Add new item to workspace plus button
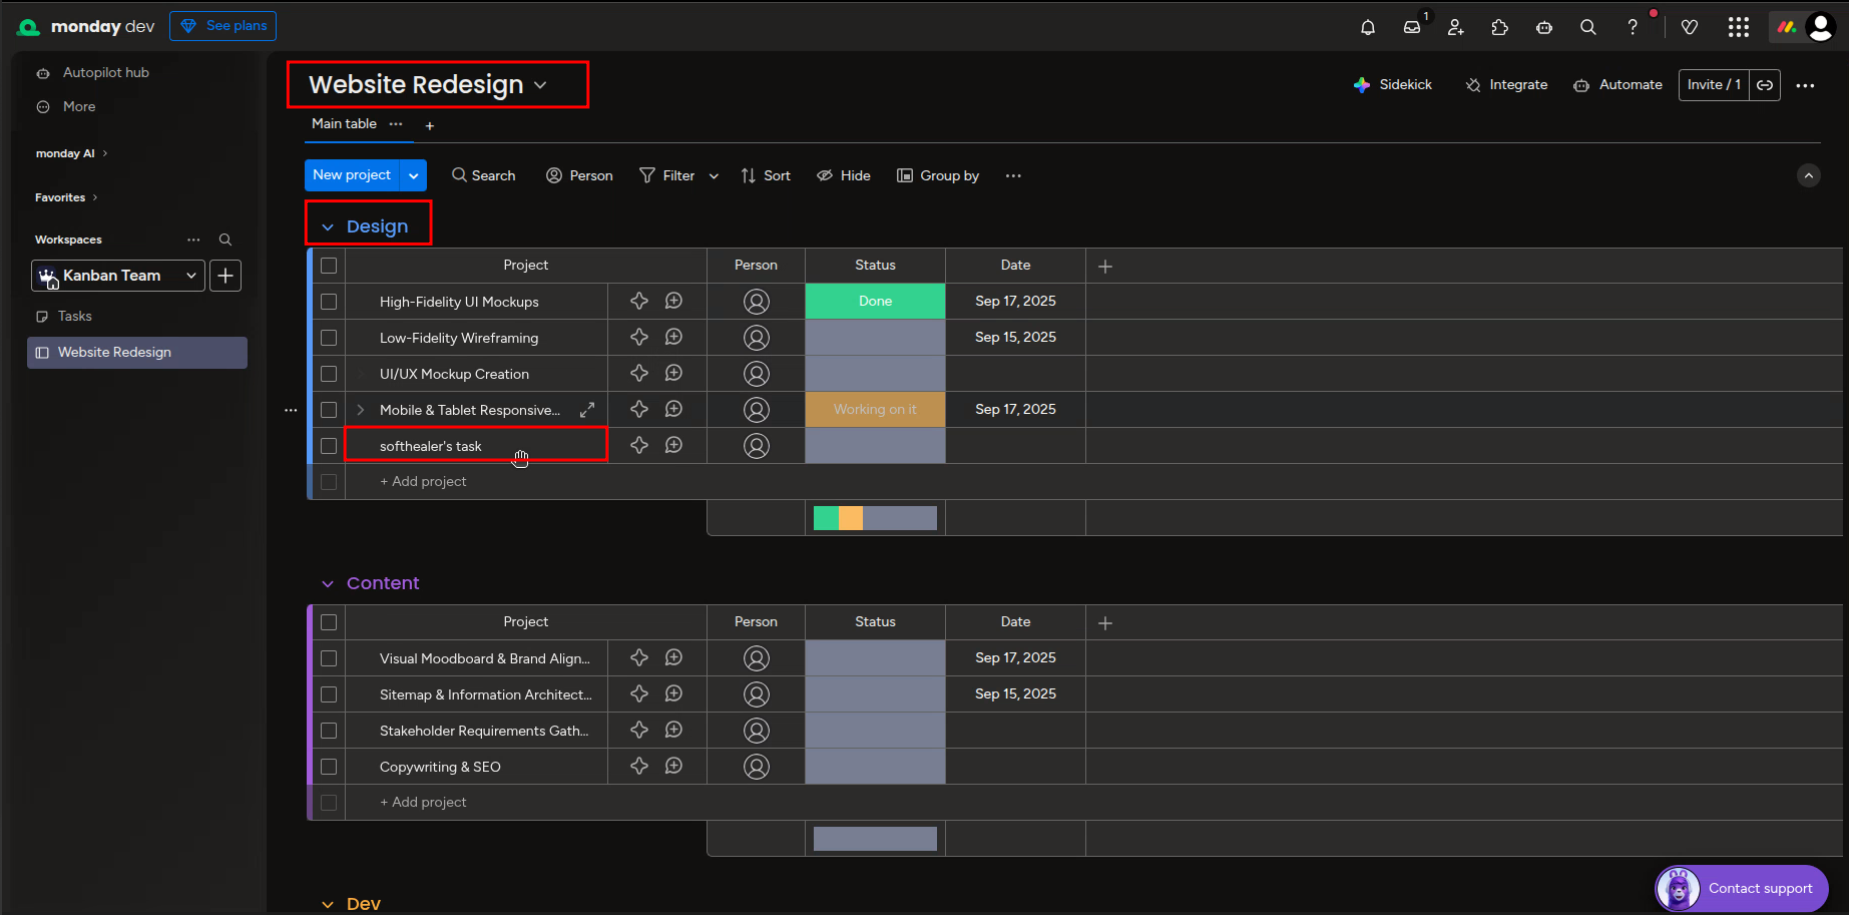The image size is (1849, 915). (x=226, y=275)
